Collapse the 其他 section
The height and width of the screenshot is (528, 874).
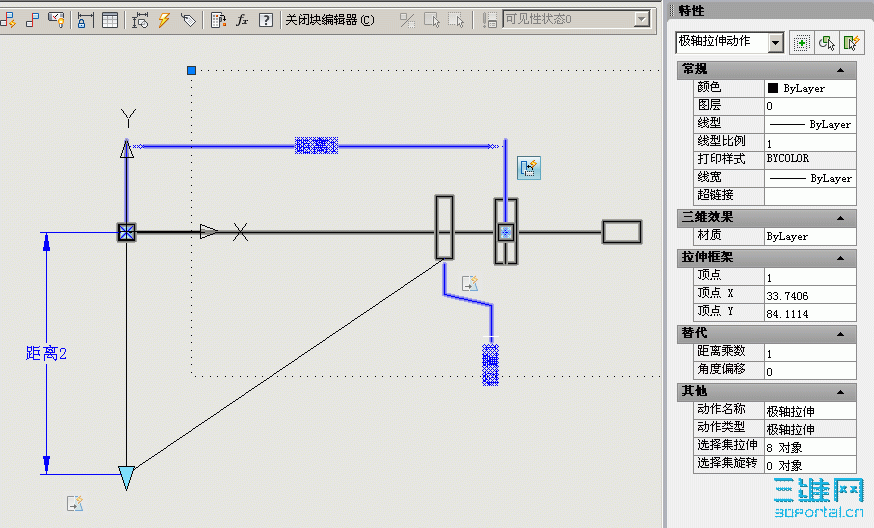(840, 391)
